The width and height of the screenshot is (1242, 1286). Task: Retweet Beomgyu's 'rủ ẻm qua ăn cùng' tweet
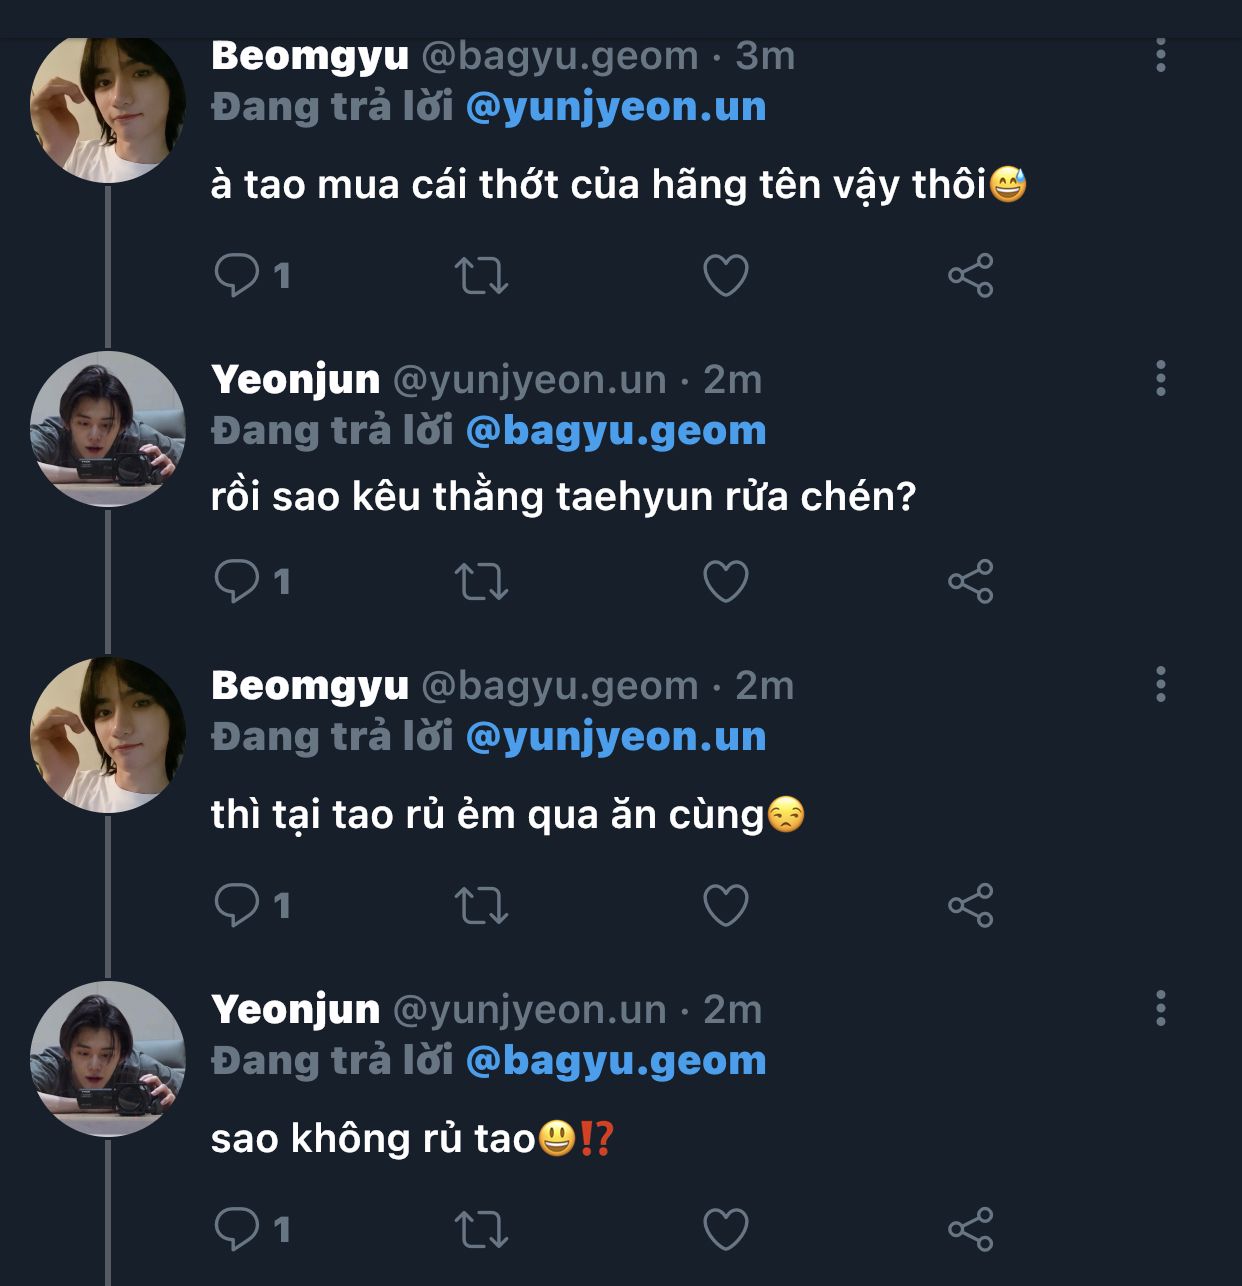pos(481,905)
